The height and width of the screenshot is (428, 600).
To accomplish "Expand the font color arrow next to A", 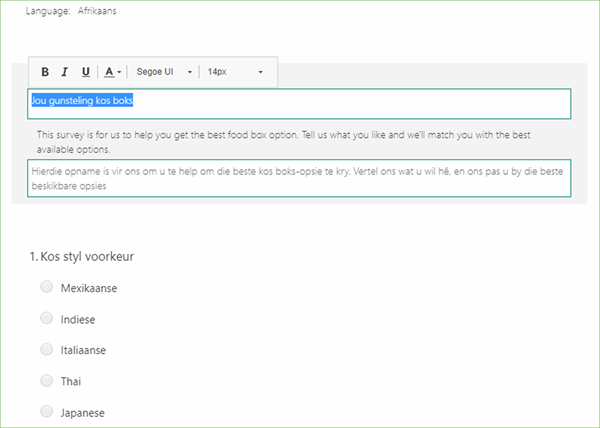I will pyautogui.click(x=120, y=72).
